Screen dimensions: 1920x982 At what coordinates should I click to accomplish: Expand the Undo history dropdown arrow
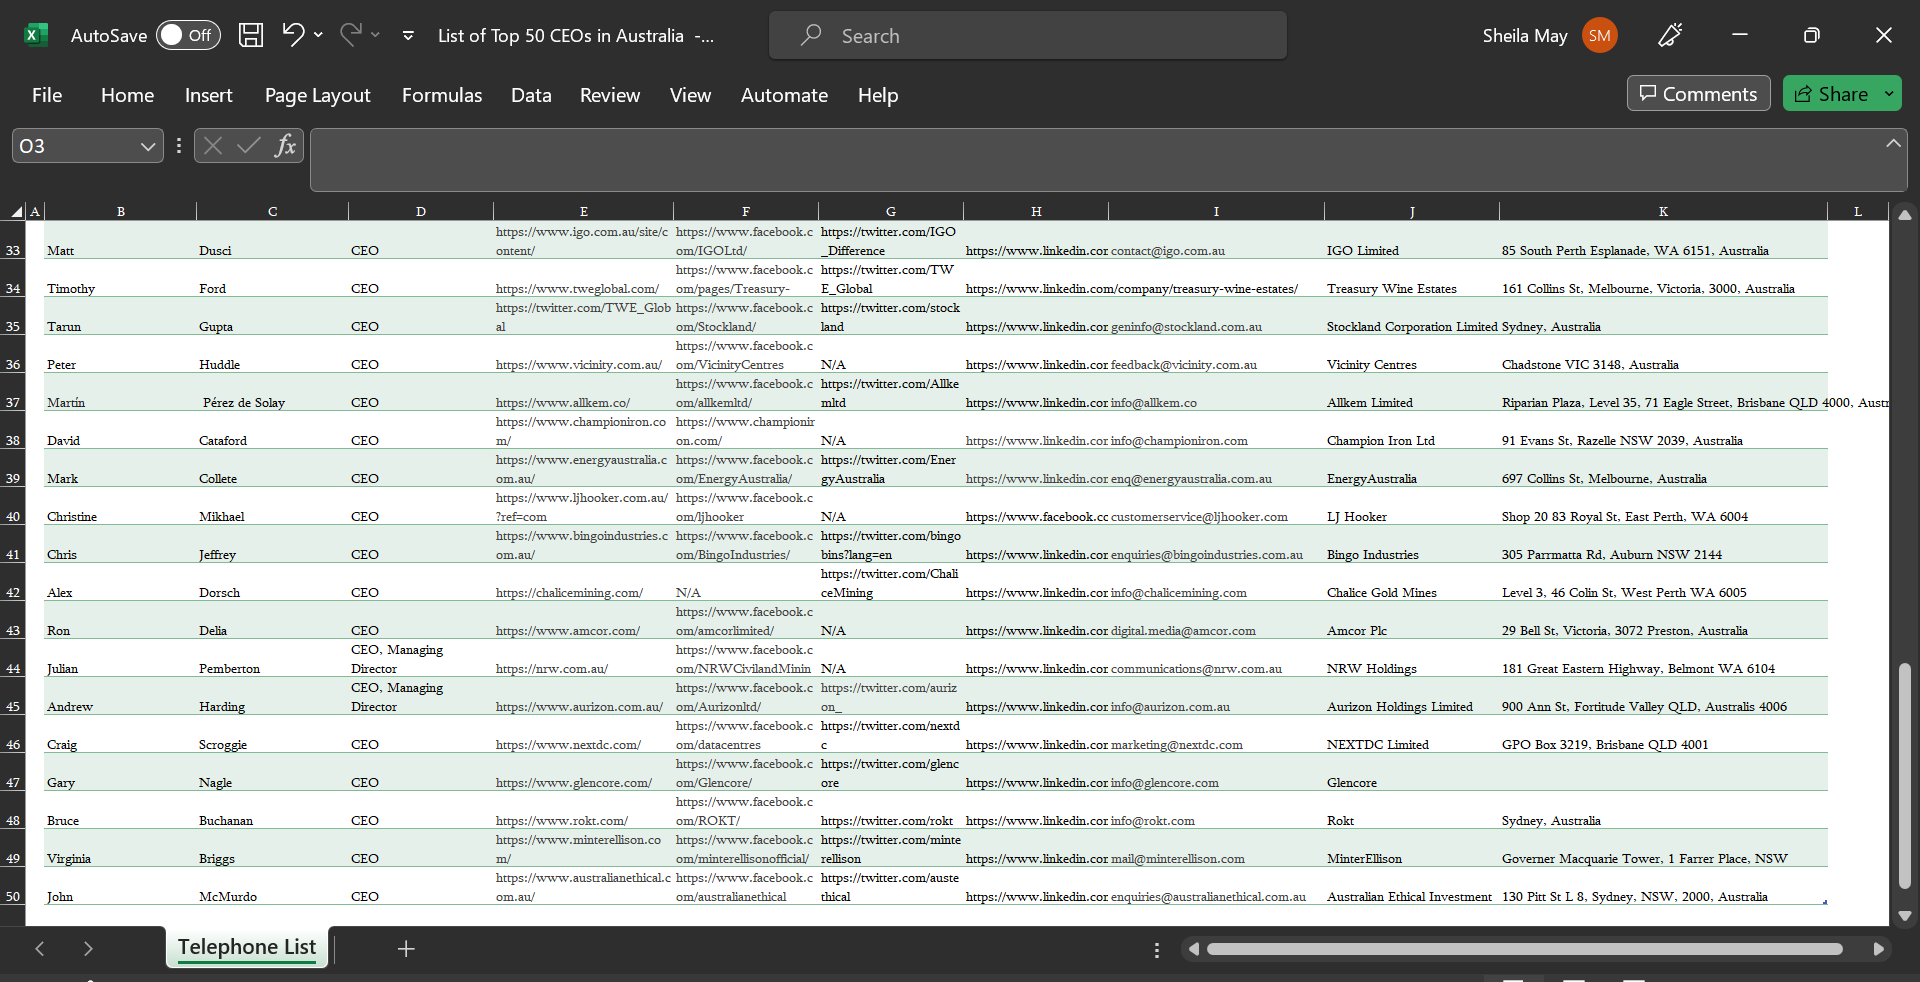click(319, 35)
